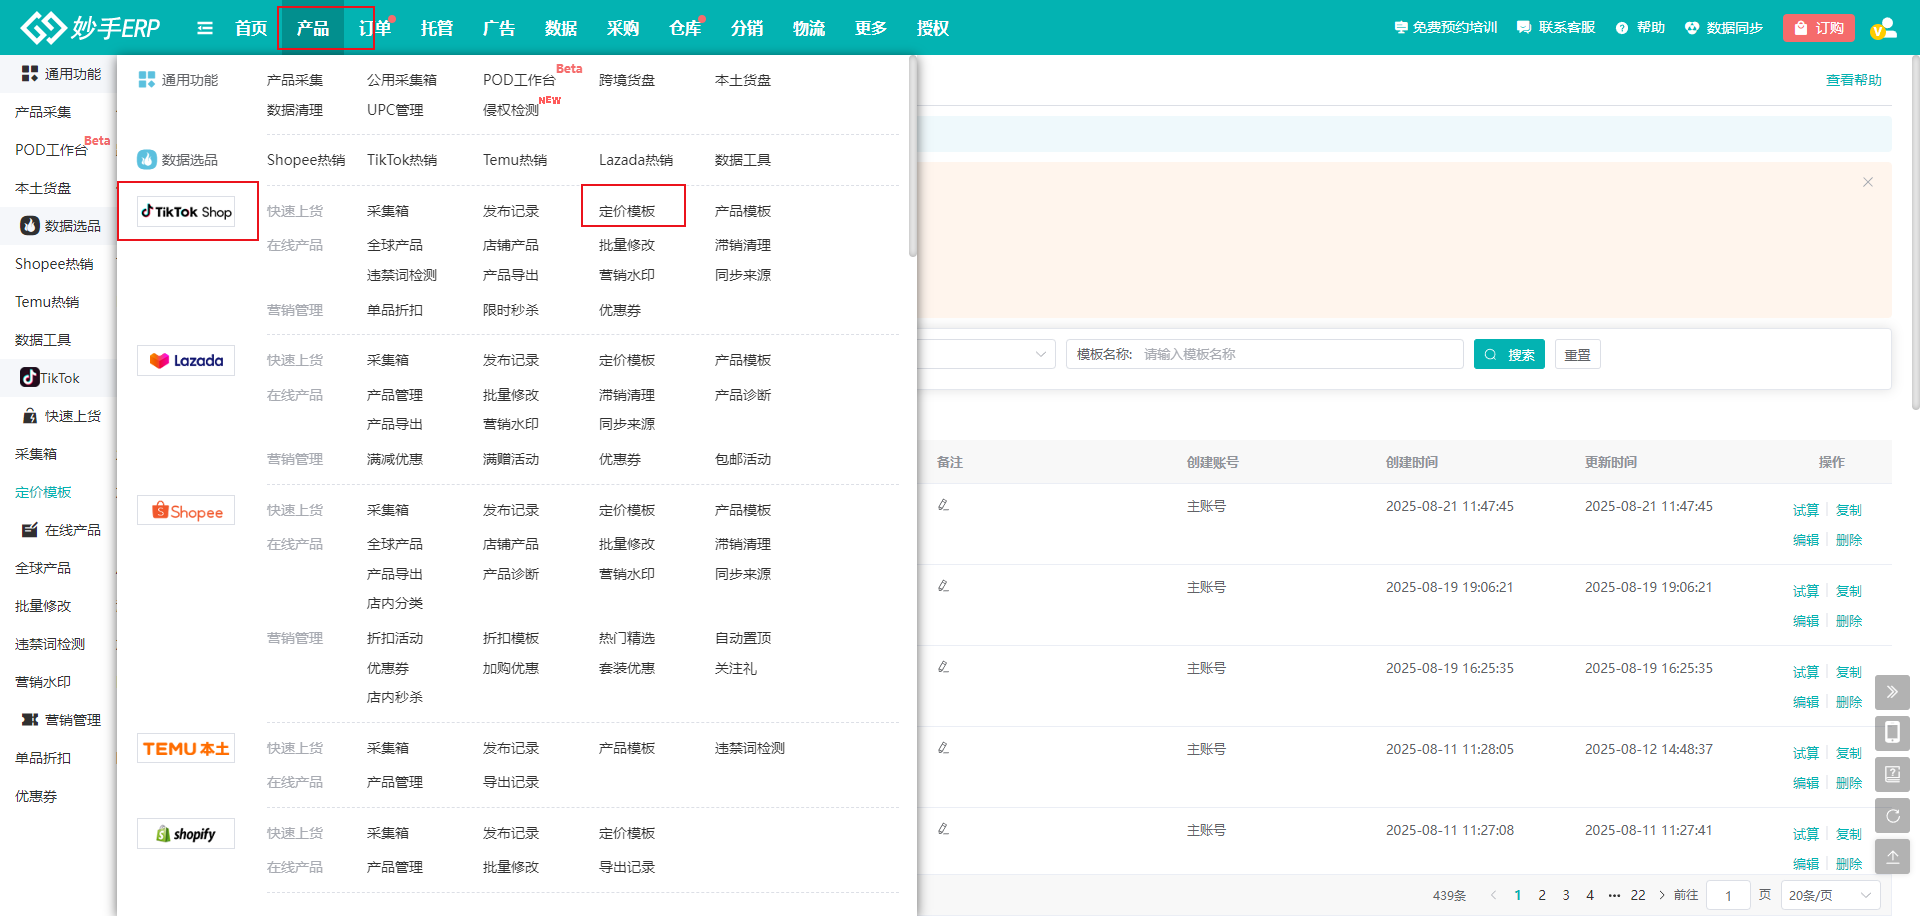Screen dimensions: 1920x916
Task: Open the 仓库 top menu
Action: [x=685, y=28]
